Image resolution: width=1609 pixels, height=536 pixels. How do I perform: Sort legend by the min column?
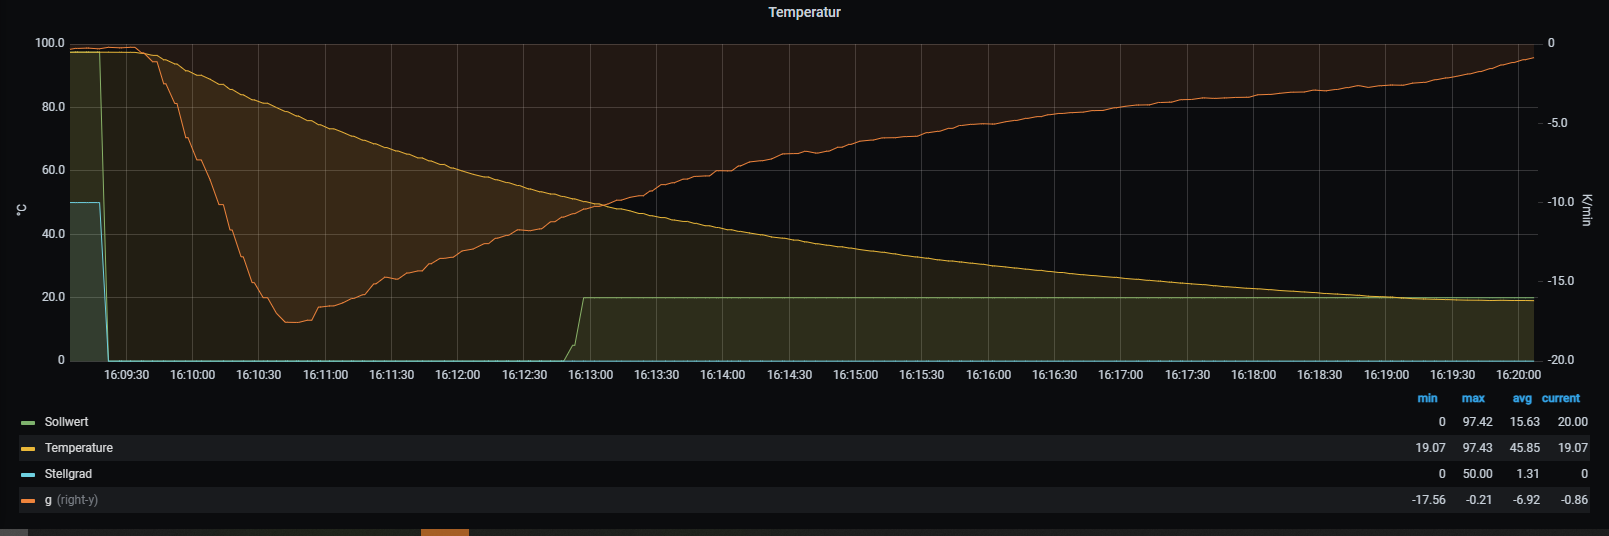point(1427,398)
